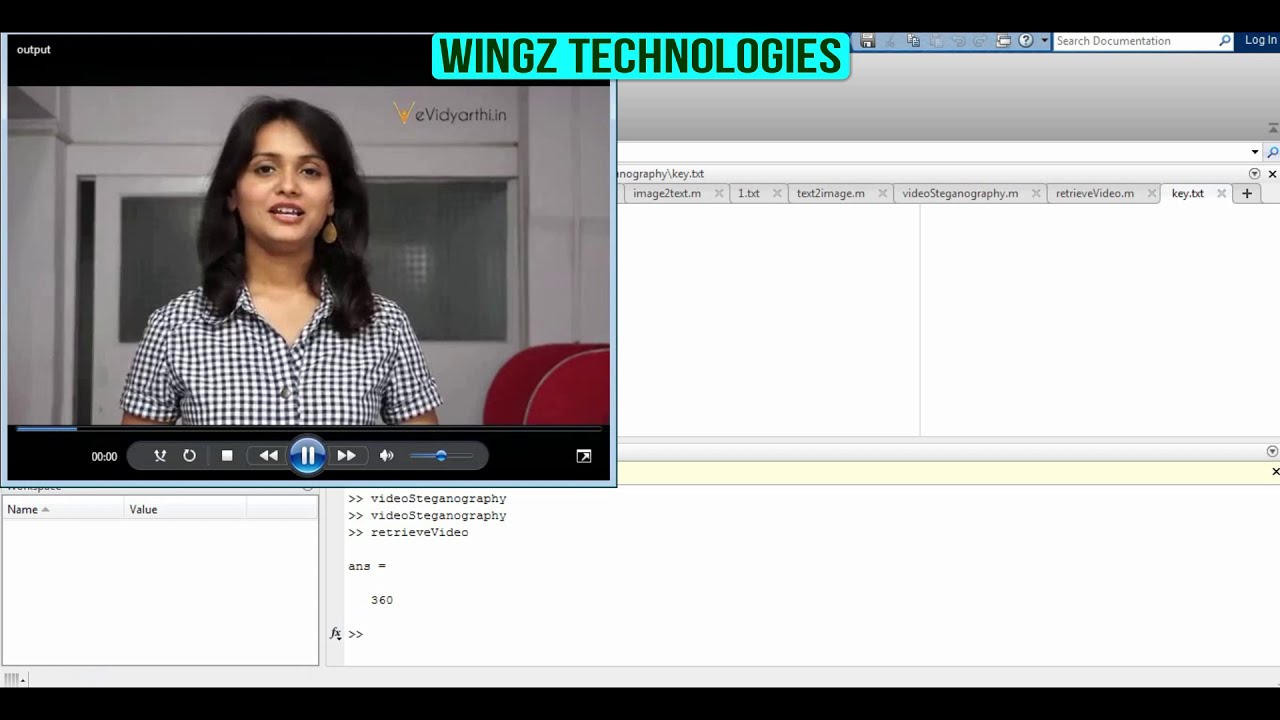Viewport: 1280px width, 720px height.
Task: Click the 360 answer value
Action: (382, 600)
